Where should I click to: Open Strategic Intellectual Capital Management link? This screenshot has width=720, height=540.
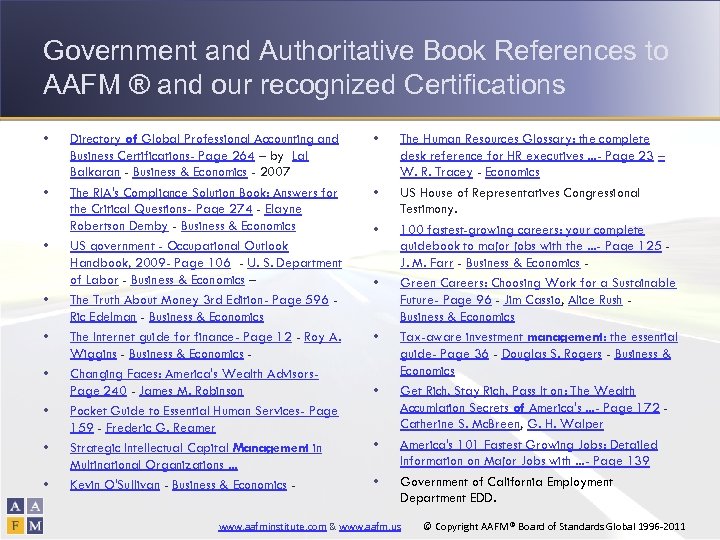click(196, 456)
